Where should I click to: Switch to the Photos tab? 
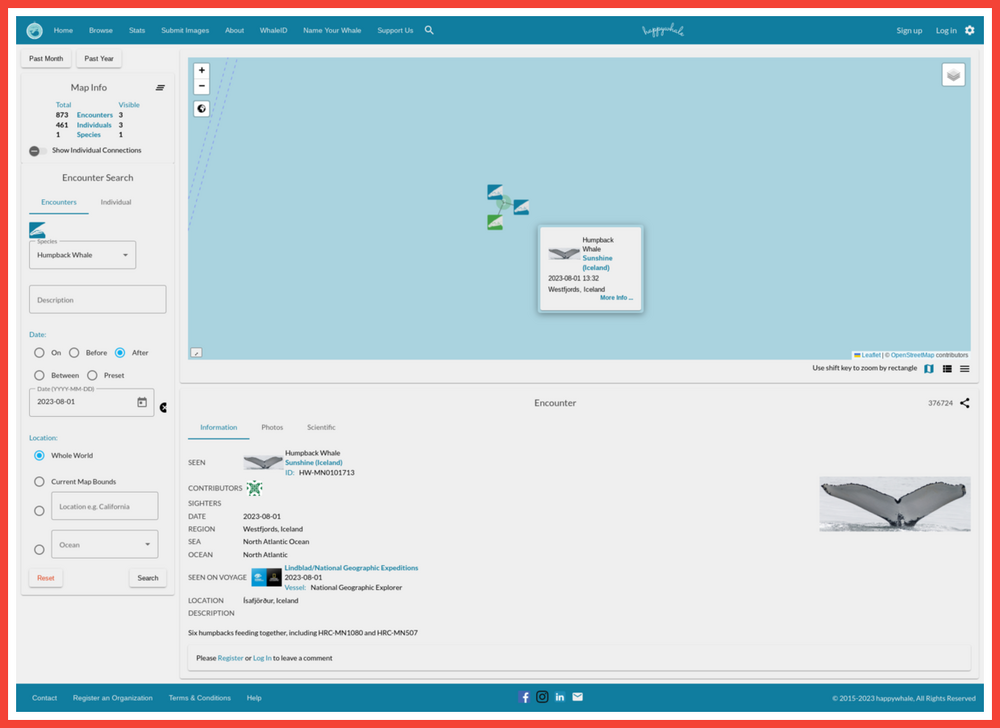pos(272,428)
